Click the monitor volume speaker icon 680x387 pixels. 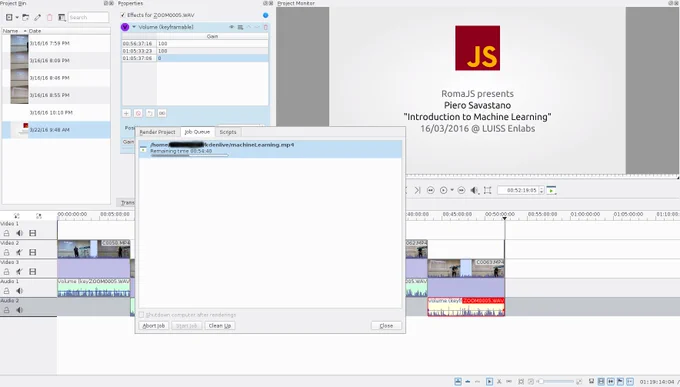click(474, 190)
